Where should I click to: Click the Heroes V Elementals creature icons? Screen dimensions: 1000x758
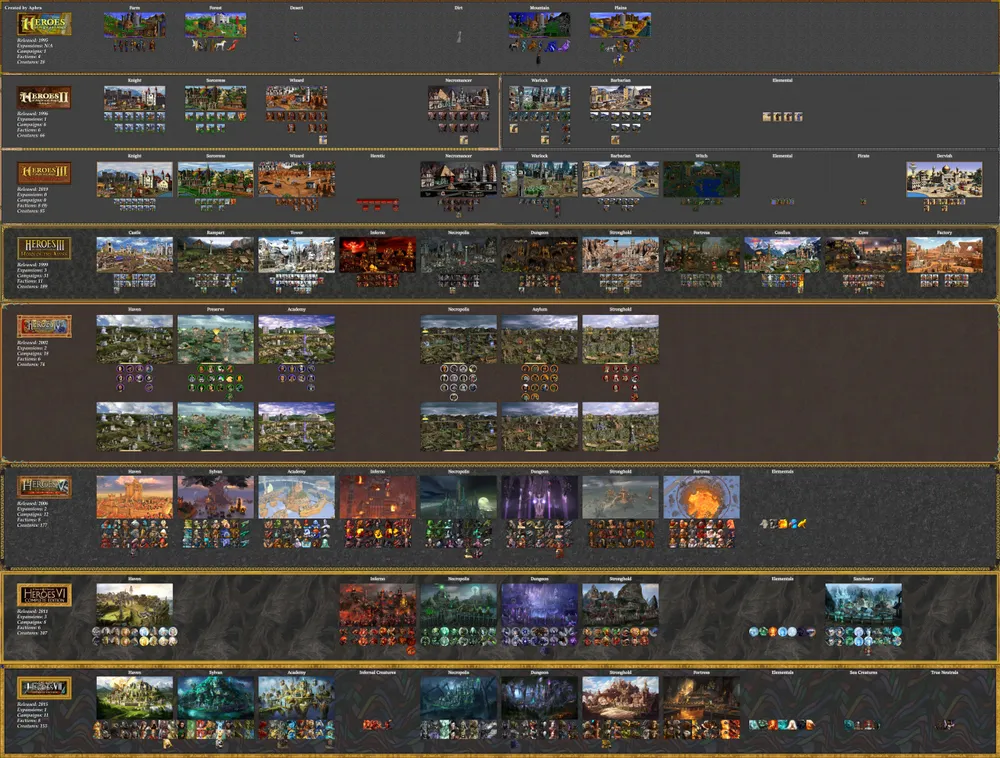click(x=782, y=523)
